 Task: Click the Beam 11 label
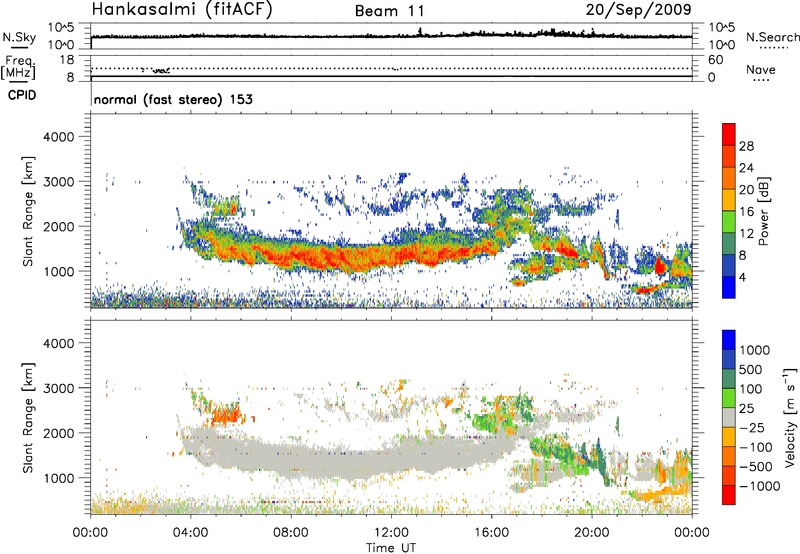[x=390, y=11]
